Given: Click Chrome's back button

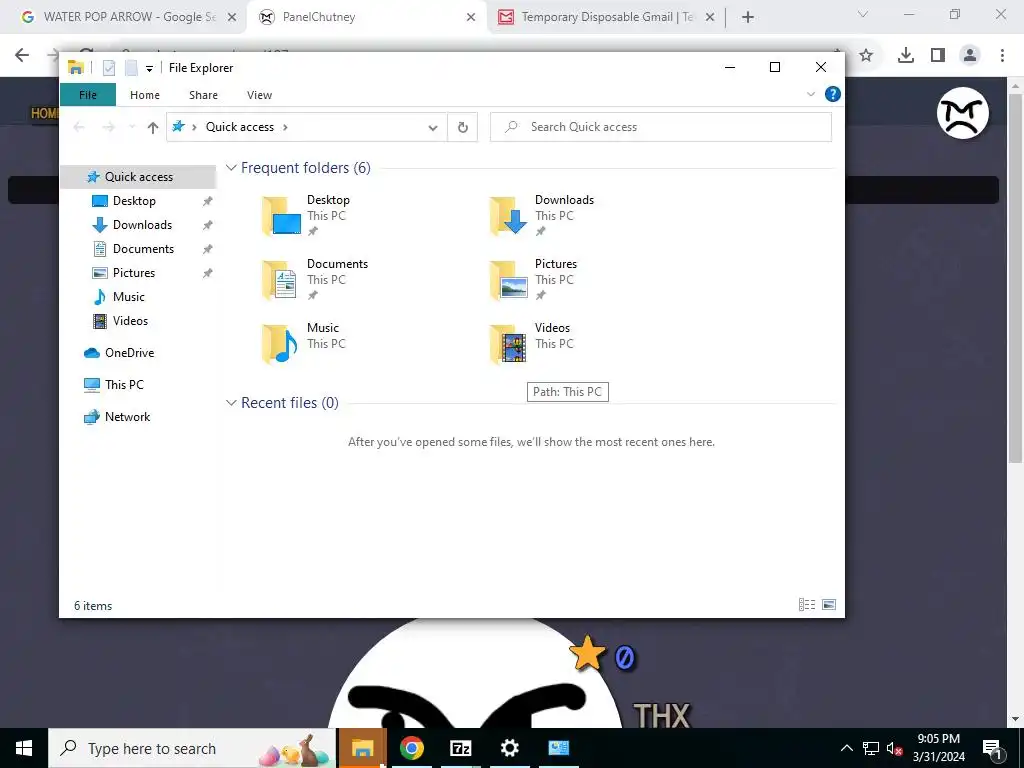Looking at the screenshot, I should pyautogui.click(x=22, y=56).
